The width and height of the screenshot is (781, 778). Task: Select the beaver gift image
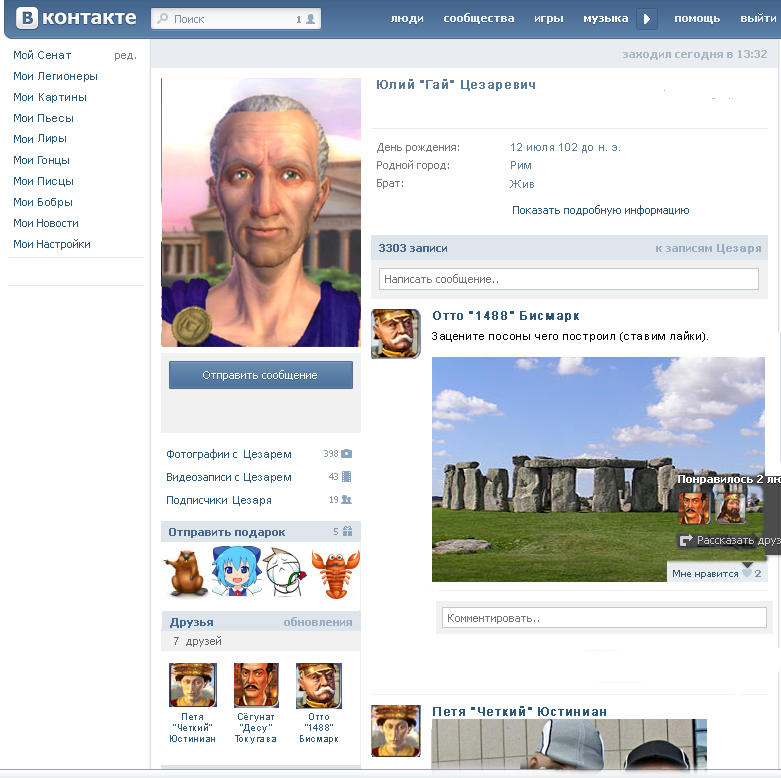pyautogui.click(x=186, y=573)
